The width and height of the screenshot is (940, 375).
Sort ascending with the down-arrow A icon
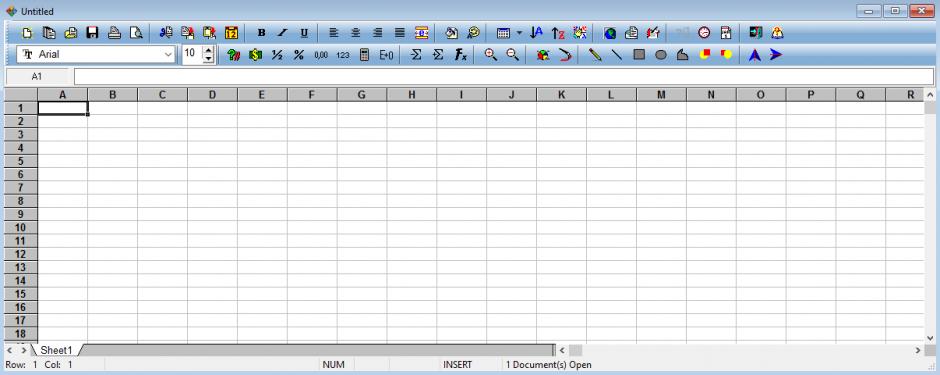tap(537, 33)
